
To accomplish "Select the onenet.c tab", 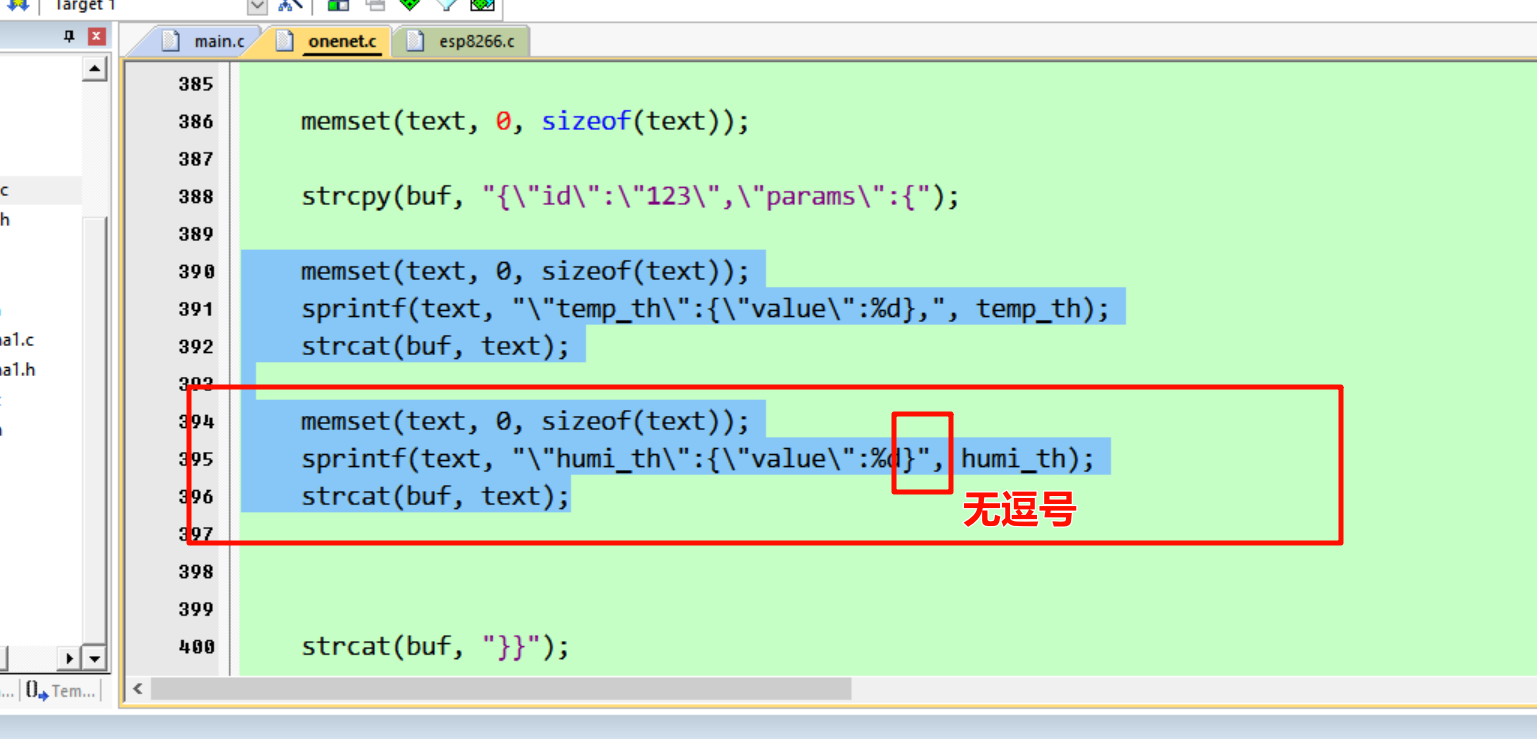I will (x=330, y=41).
